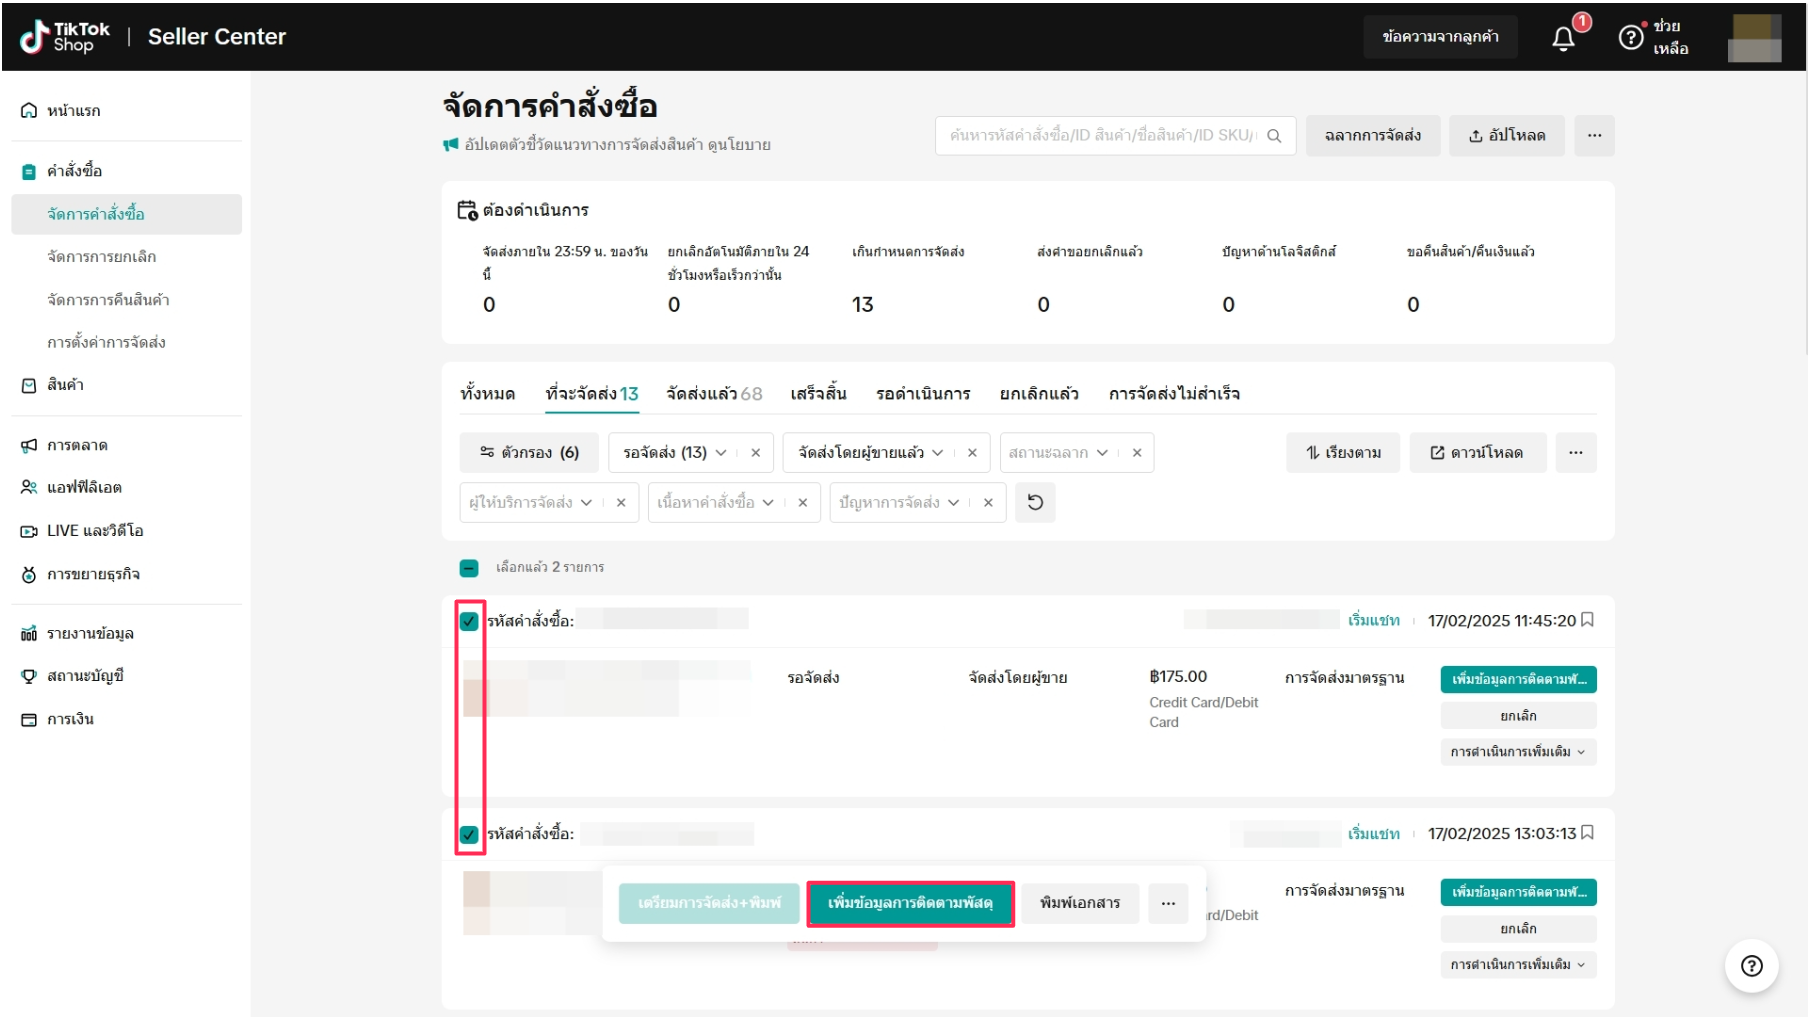Switch to the ทั้งหมด tab
This screenshot has width=1808, height=1017.
pyautogui.click(x=488, y=394)
